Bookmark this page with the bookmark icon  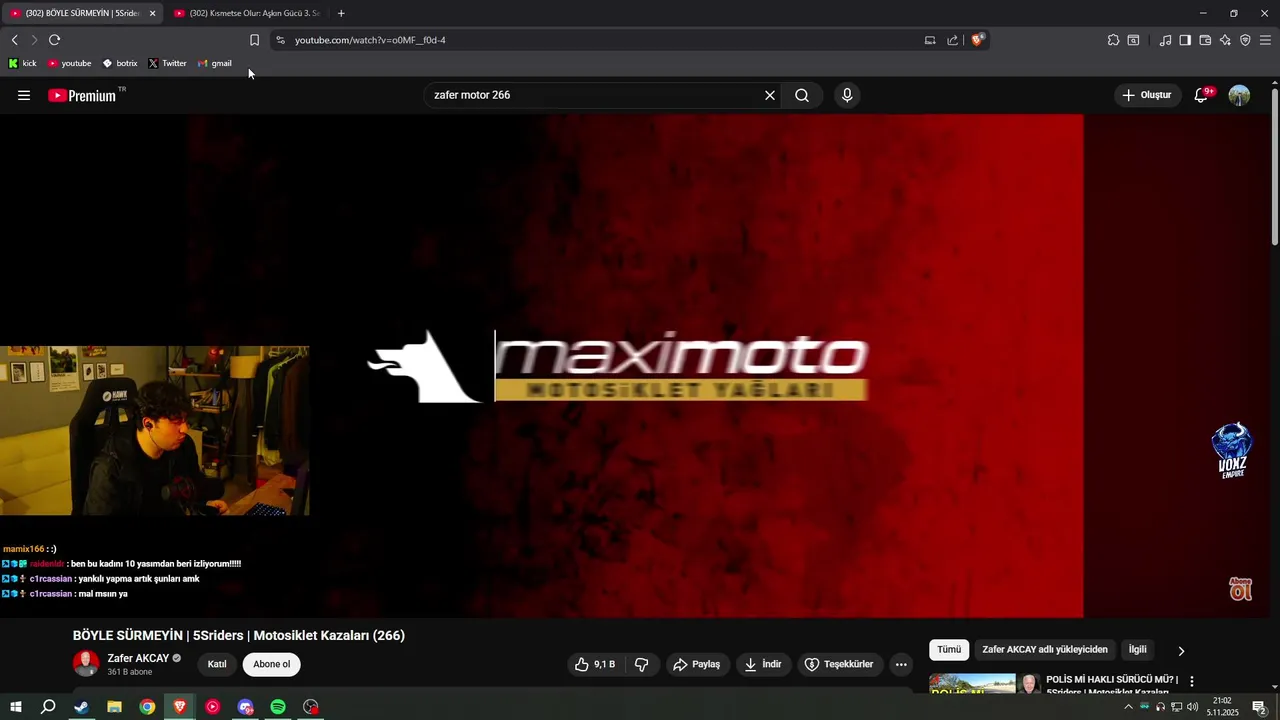click(x=254, y=40)
